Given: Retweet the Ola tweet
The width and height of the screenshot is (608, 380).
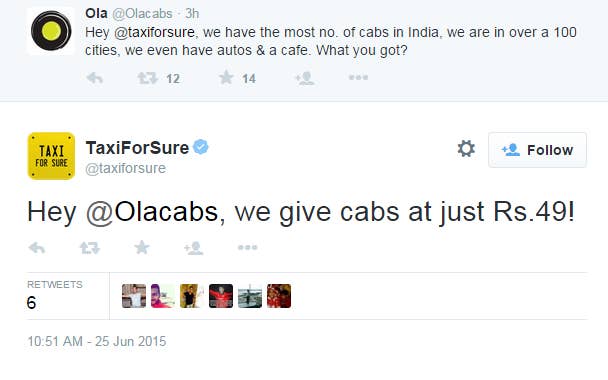Looking at the screenshot, I should tap(147, 78).
